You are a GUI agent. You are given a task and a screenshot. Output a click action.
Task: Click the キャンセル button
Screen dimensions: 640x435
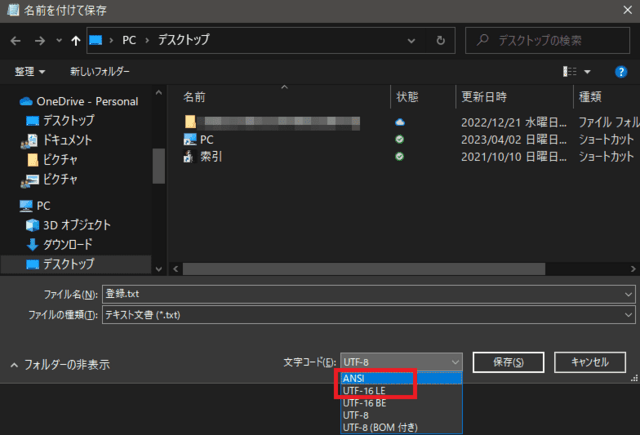(x=589, y=361)
